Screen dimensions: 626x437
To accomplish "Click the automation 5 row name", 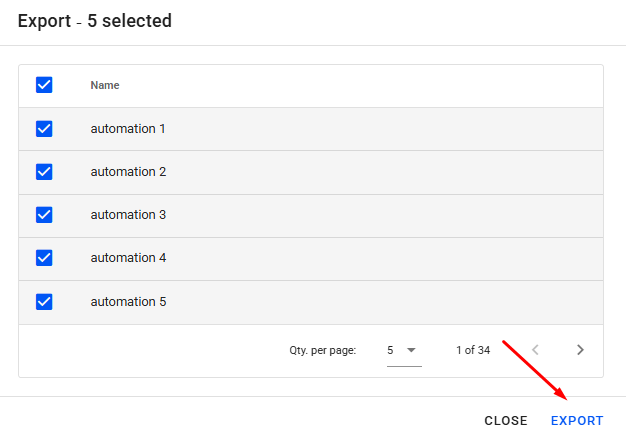I will point(128,302).
